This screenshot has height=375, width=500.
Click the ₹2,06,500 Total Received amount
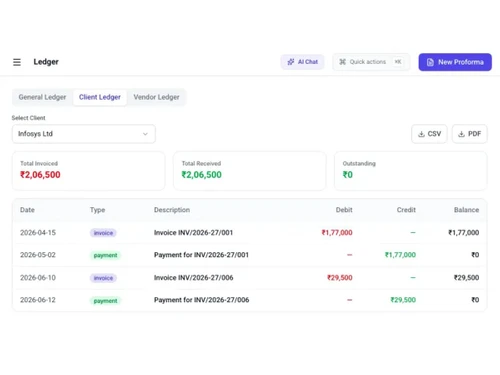pos(201,175)
